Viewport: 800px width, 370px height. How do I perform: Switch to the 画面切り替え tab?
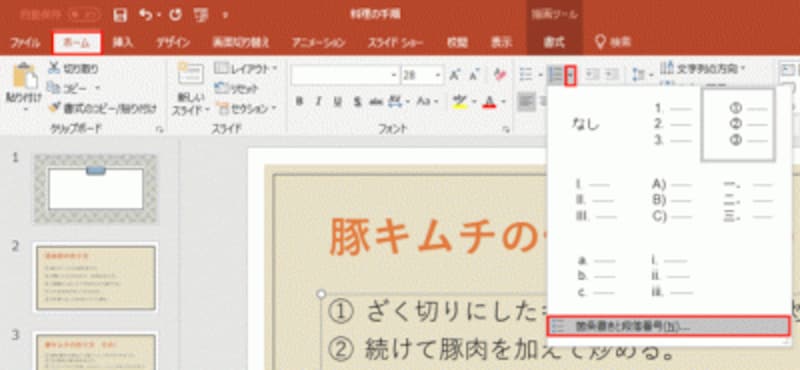241,43
